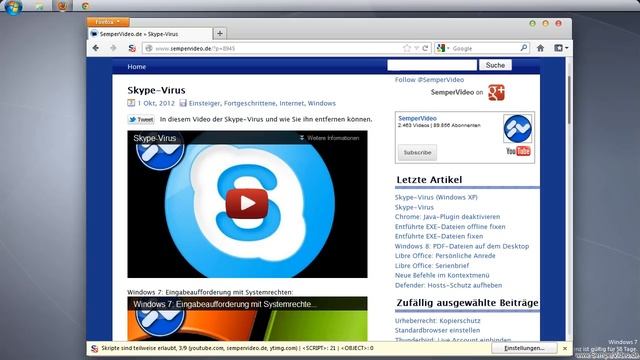Open Libre Office: Persönliche Anrede
This screenshot has width=640, height=360.
(445, 256)
